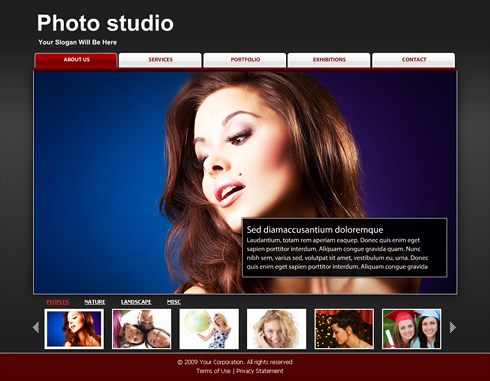The height and width of the screenshot is (381, 490).
Task: Select thumbnail of woman by red curtain
Action: coord(344,329)
